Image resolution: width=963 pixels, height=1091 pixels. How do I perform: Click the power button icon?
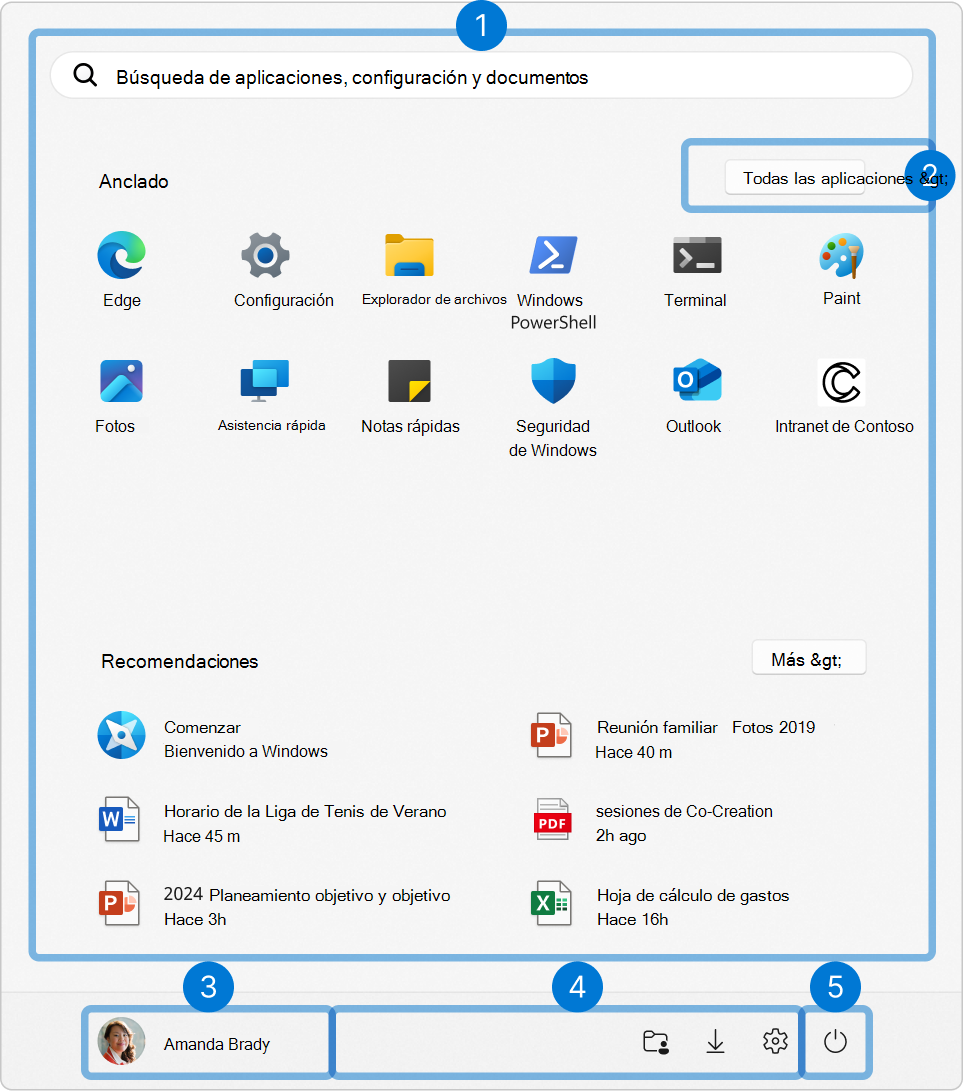(835, 1042)
